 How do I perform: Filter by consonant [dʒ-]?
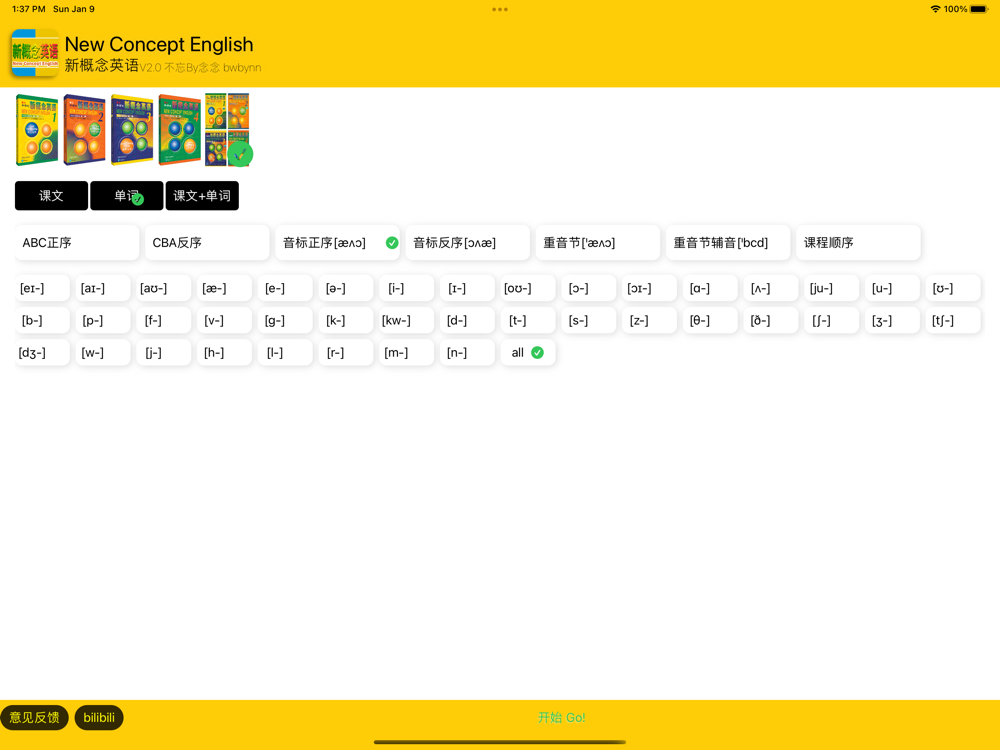pyautogui.click(x=42, y=353)
